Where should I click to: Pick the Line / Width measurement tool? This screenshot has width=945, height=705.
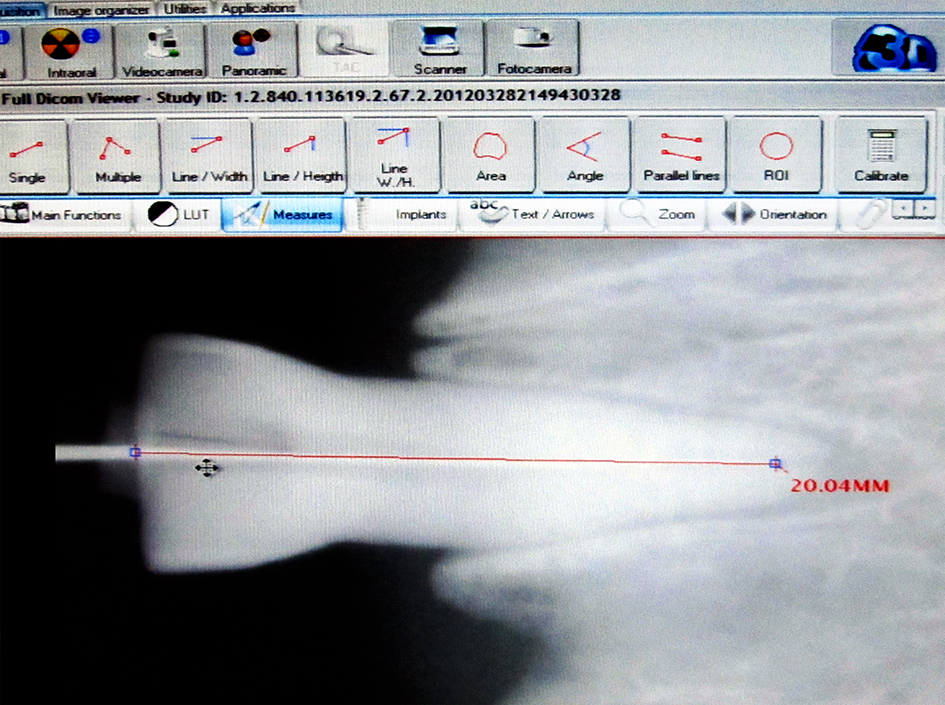[209, 156]
